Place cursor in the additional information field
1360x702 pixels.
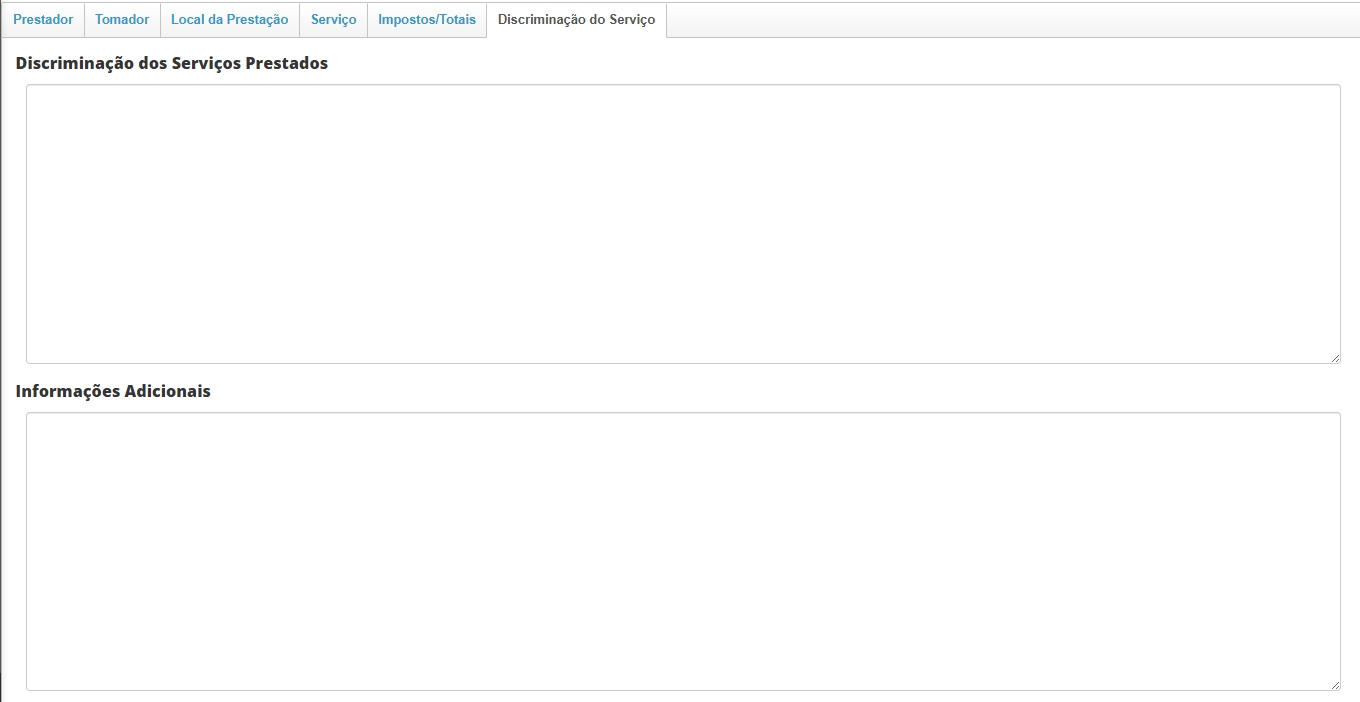point(682,550)
